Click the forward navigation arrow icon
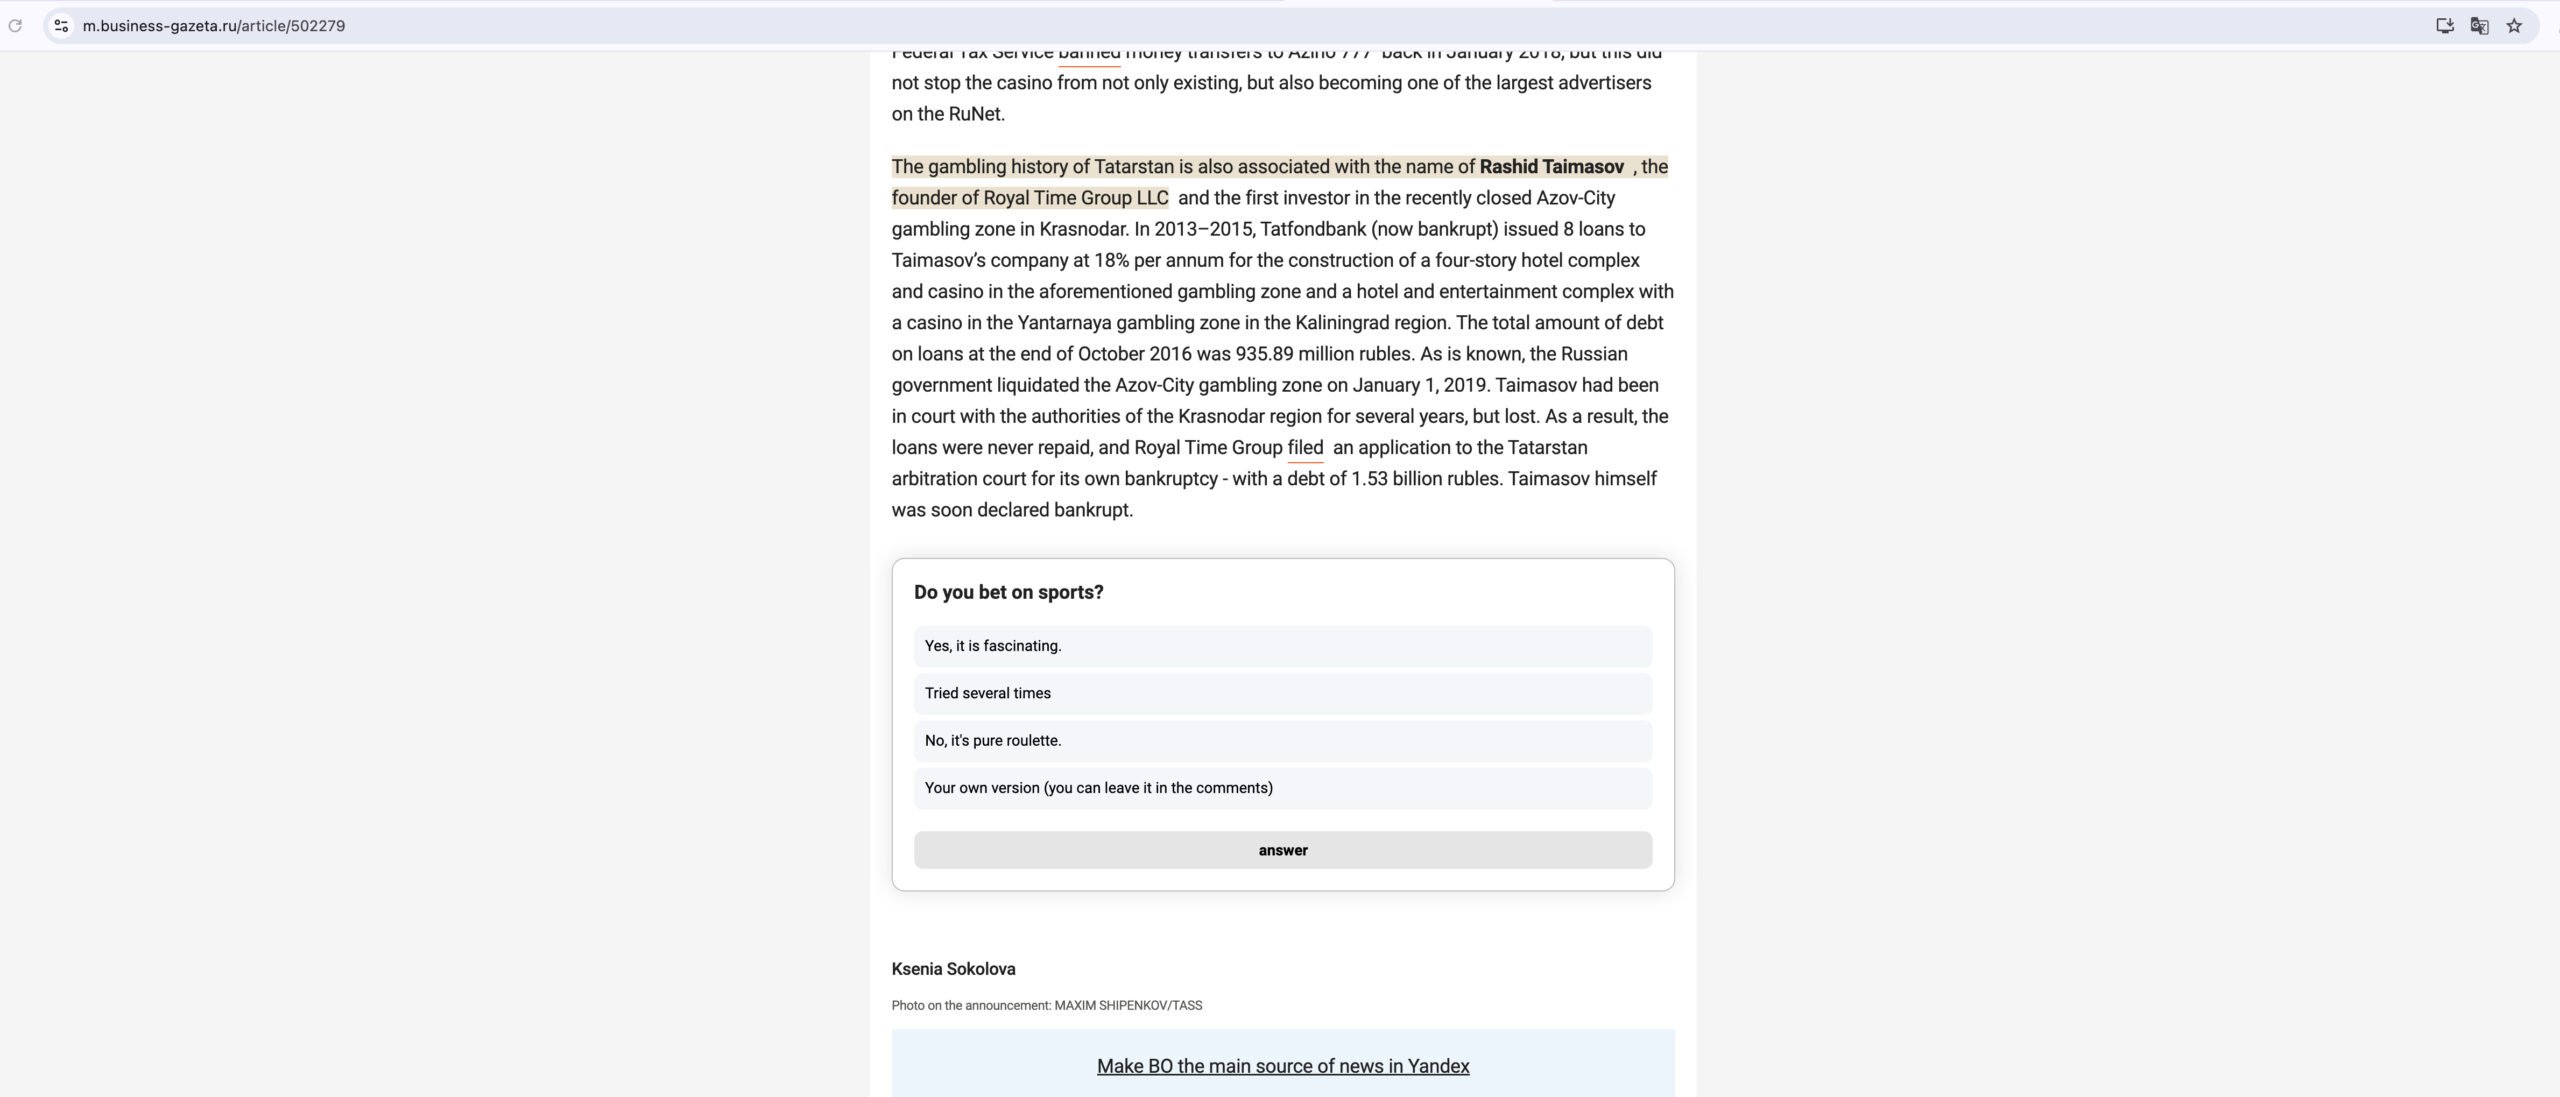 15,24
